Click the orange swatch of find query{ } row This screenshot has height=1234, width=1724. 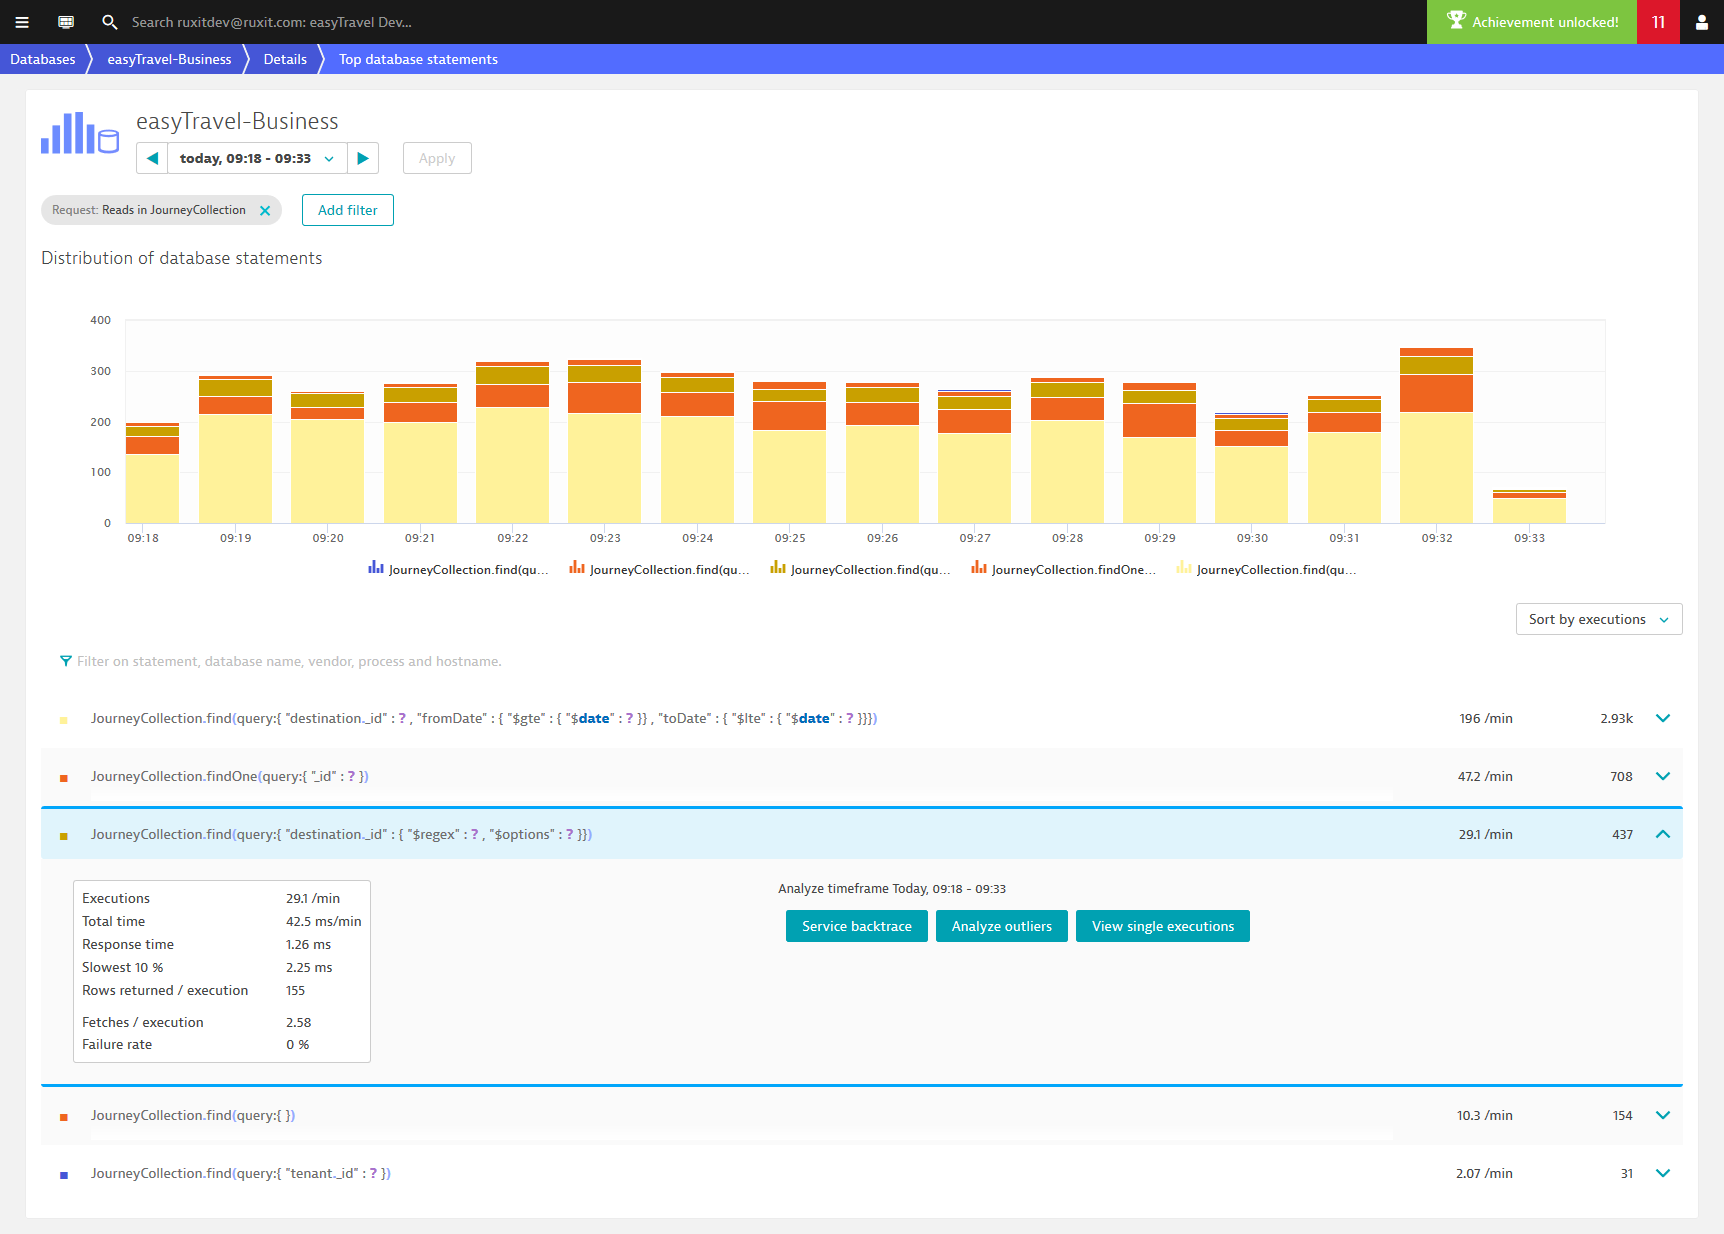(x=64, y=1117)
